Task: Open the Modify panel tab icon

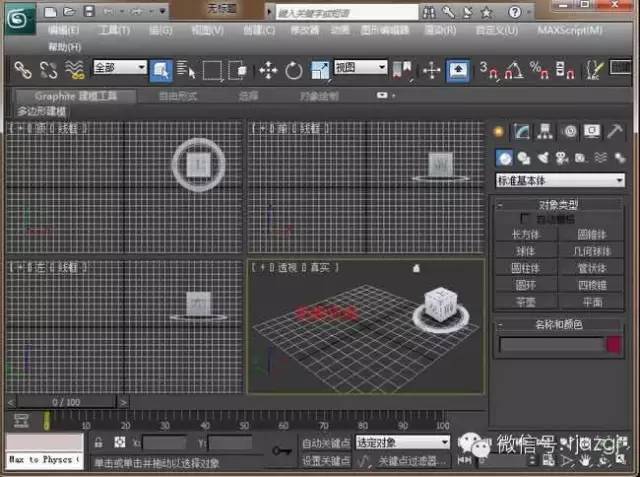Action: 521,132
